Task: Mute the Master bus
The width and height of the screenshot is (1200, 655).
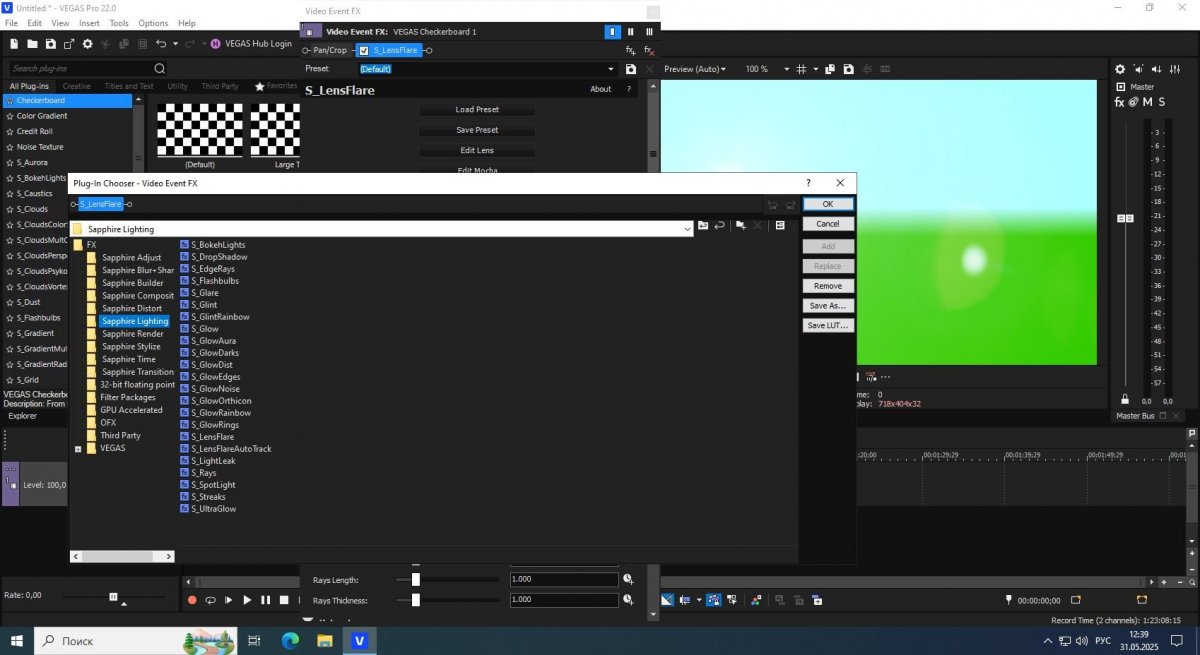Action: pyautogui.click(x=1147, y=102)
